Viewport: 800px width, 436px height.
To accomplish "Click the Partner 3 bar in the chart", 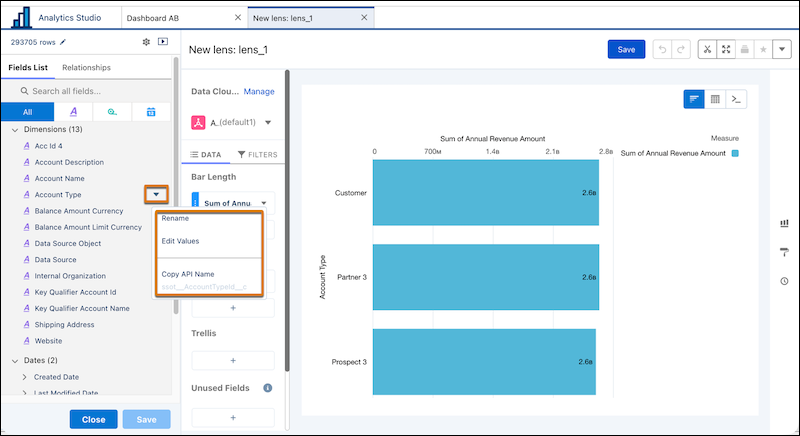I will click(486, 277).
